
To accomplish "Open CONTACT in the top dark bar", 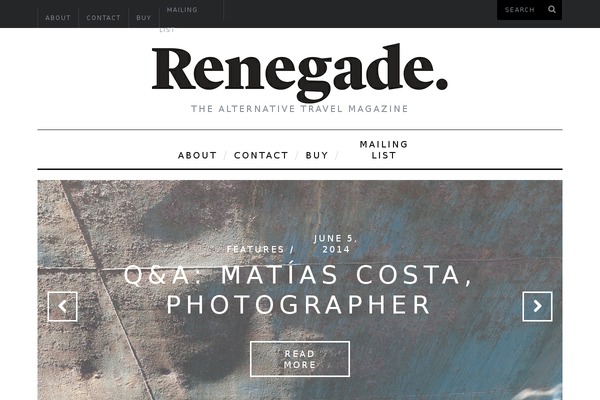I will (103, 18).
